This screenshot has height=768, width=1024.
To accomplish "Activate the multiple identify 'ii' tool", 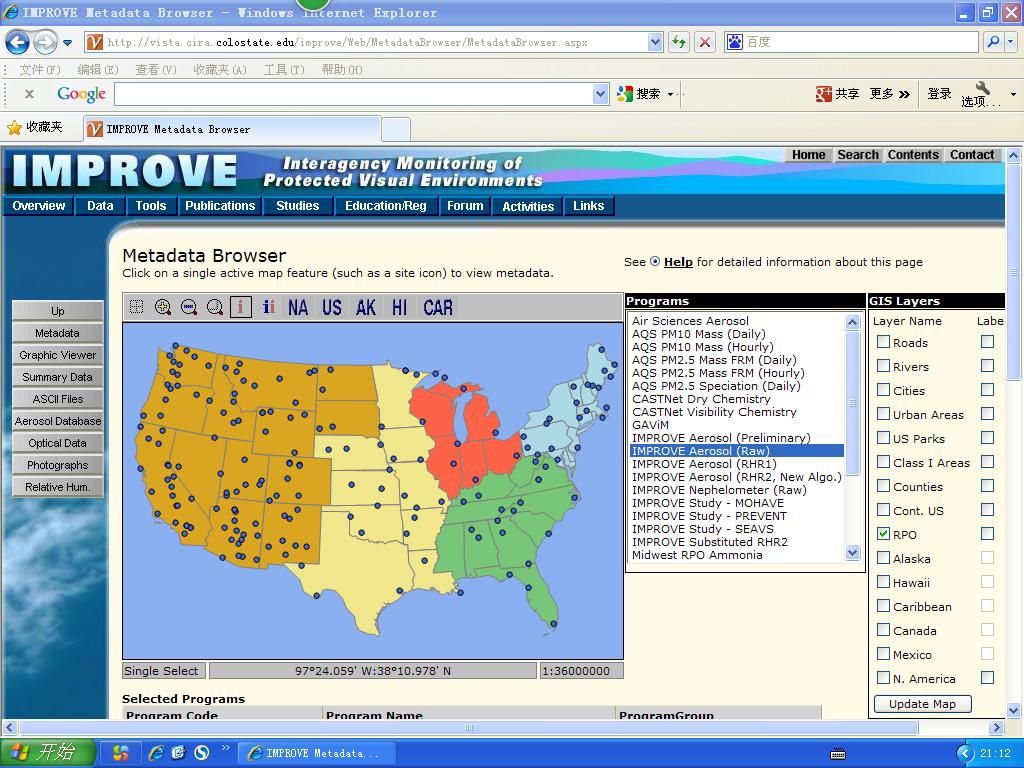I will point(268,307).
